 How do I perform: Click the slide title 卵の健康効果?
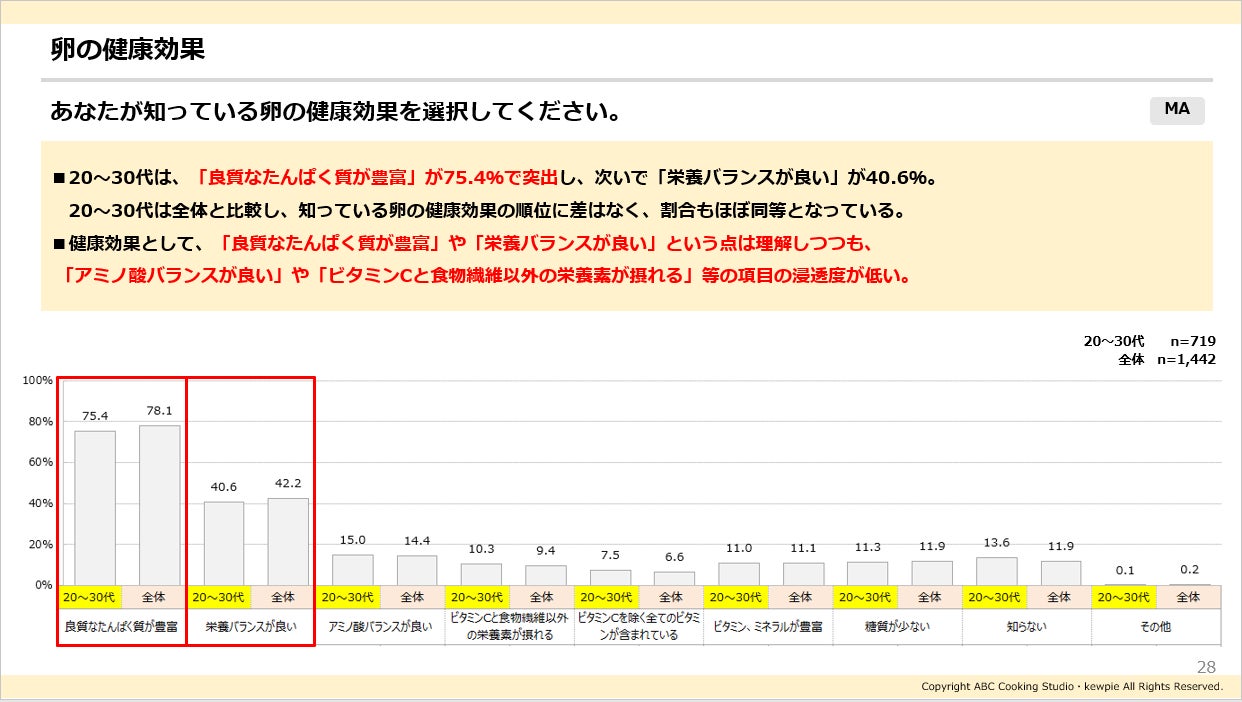[x=127, y=50]
